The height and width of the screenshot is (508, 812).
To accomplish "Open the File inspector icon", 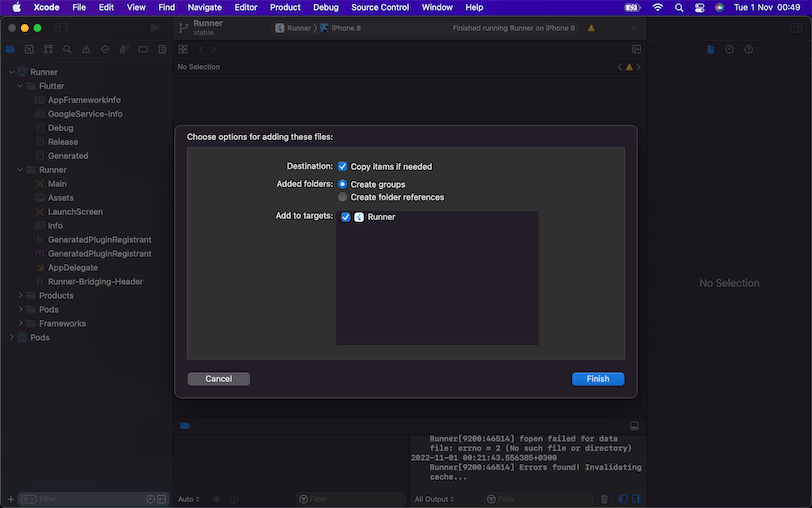I will [x=710, y=49].
